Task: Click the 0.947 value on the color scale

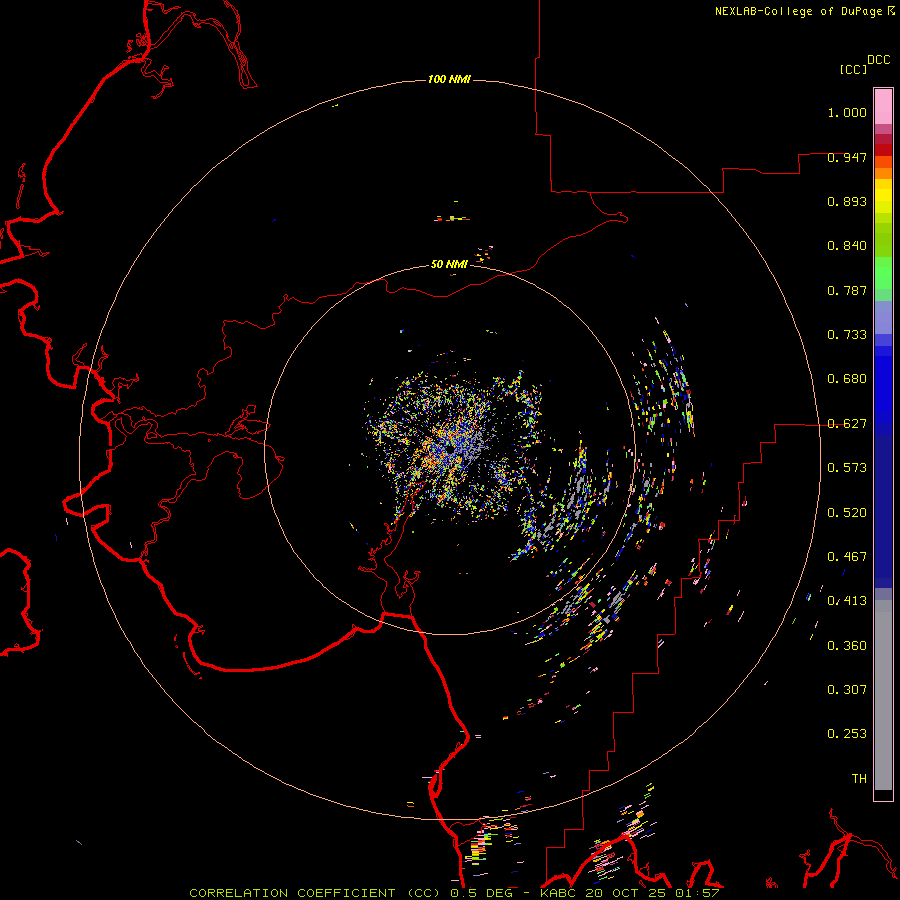Action: tap(847, 157)
